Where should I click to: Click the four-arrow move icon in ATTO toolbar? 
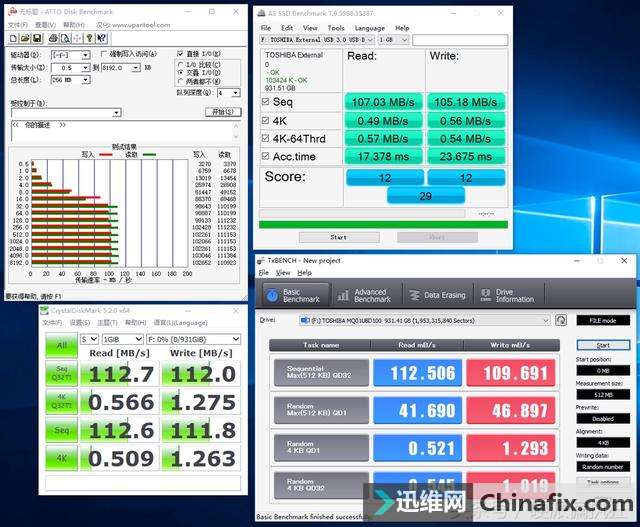pyautogui.click(x=77, y=38)
